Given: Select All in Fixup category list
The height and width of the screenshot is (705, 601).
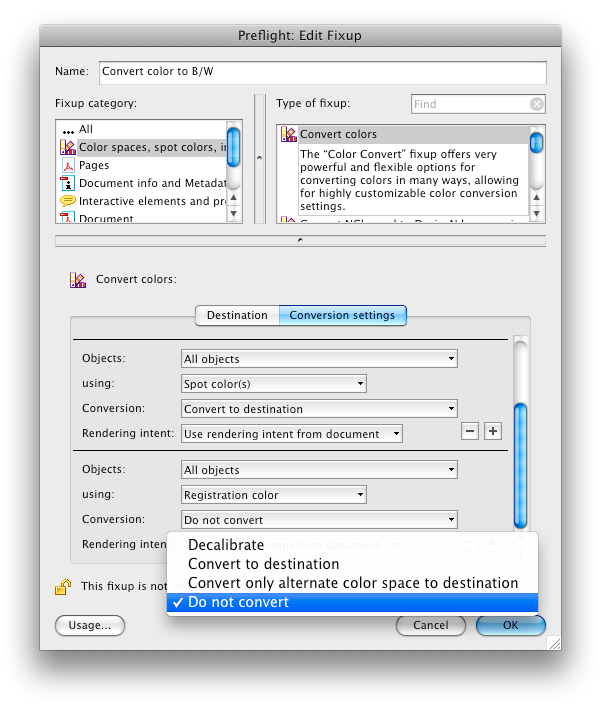Looking at the screenshot, I should pos(143,129).
